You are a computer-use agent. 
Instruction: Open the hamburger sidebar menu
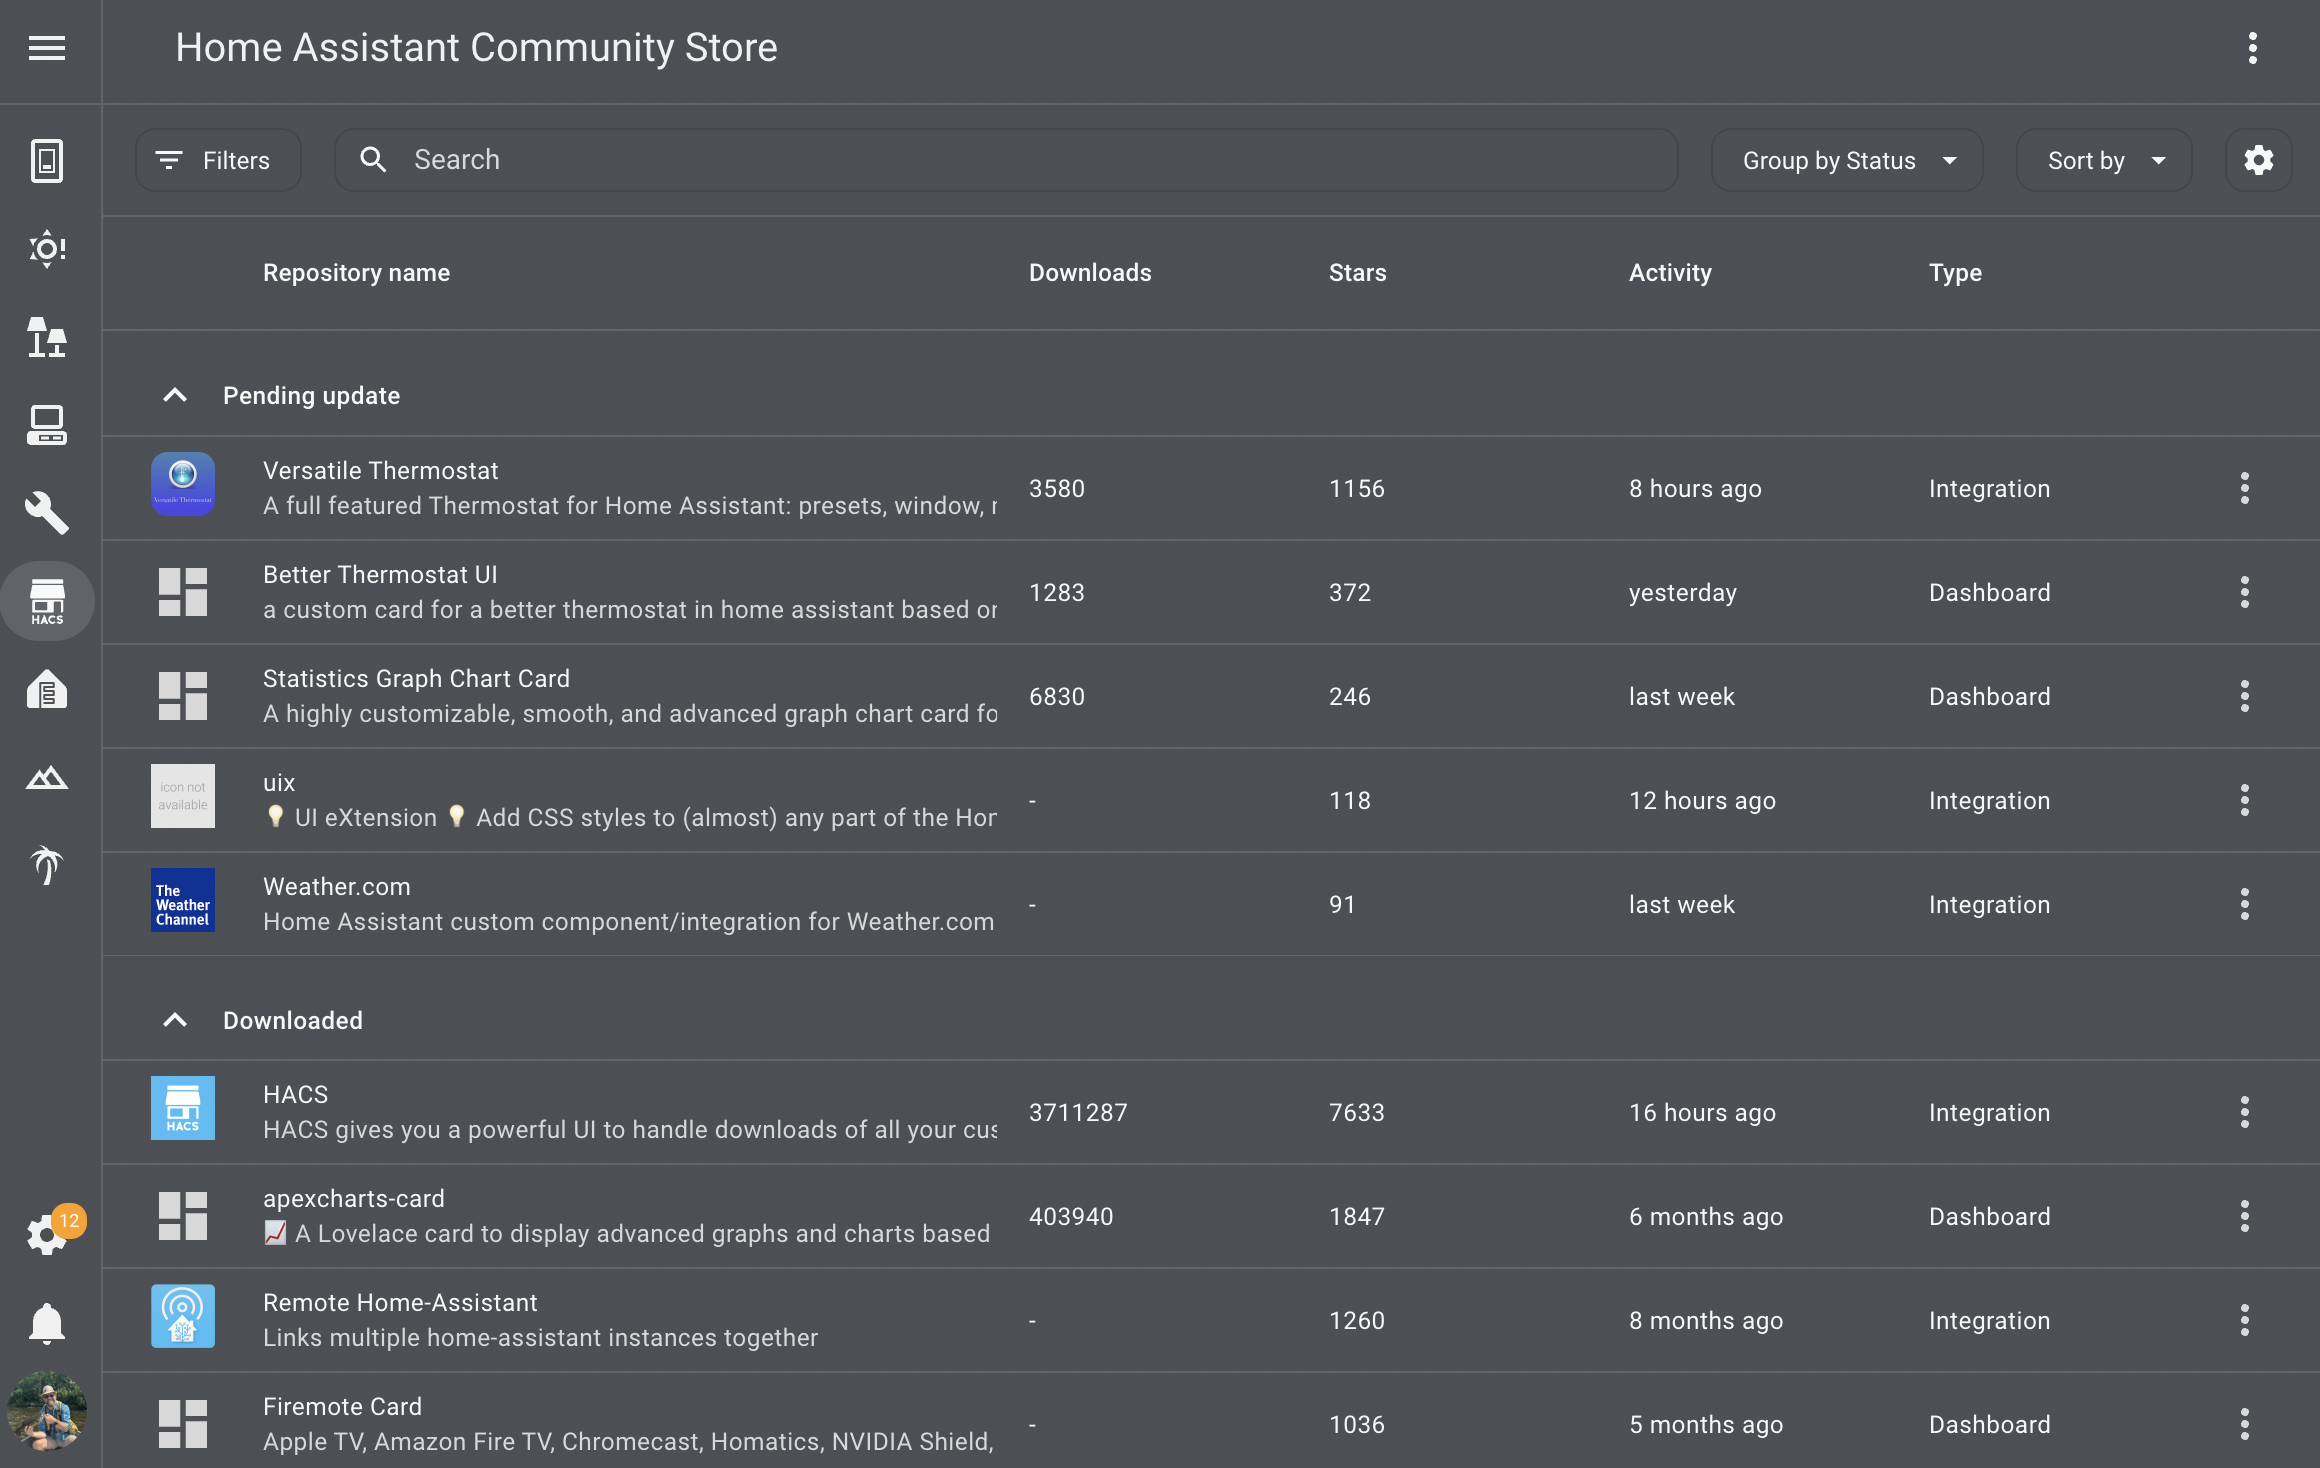pyautogui.click(x=47, y=48)
